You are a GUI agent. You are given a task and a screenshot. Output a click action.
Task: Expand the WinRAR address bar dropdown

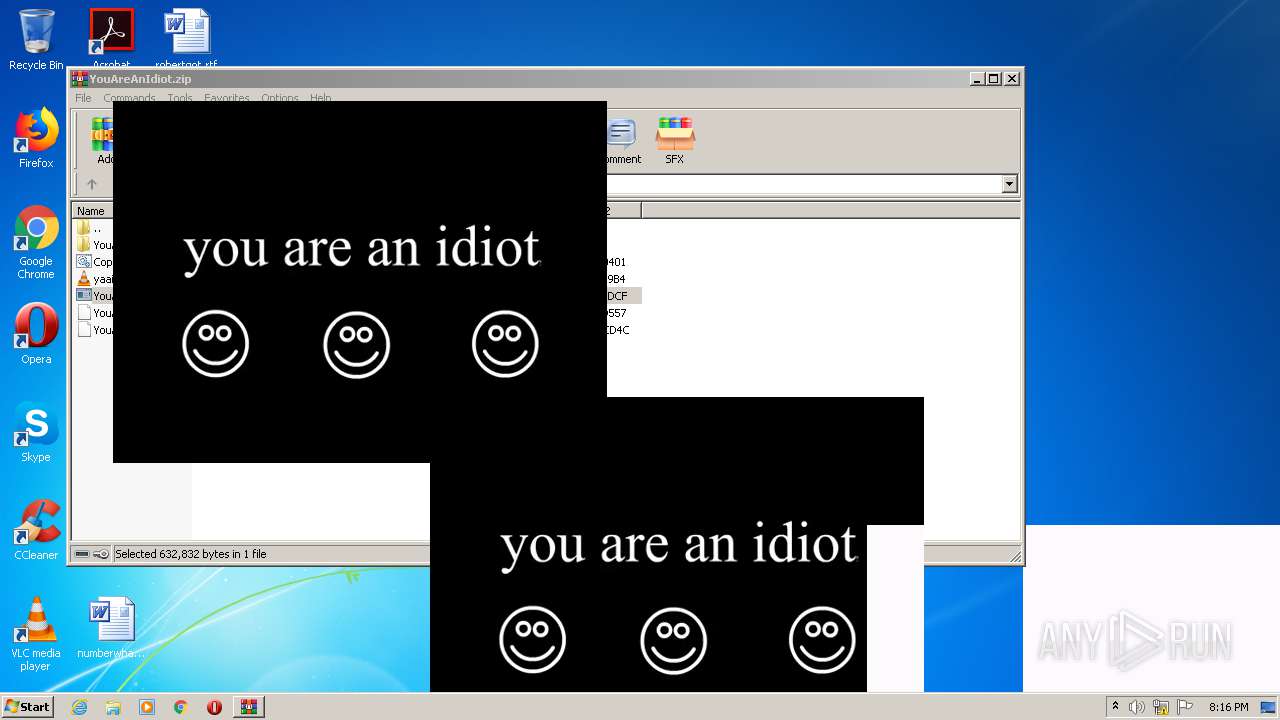[1009, 184]
